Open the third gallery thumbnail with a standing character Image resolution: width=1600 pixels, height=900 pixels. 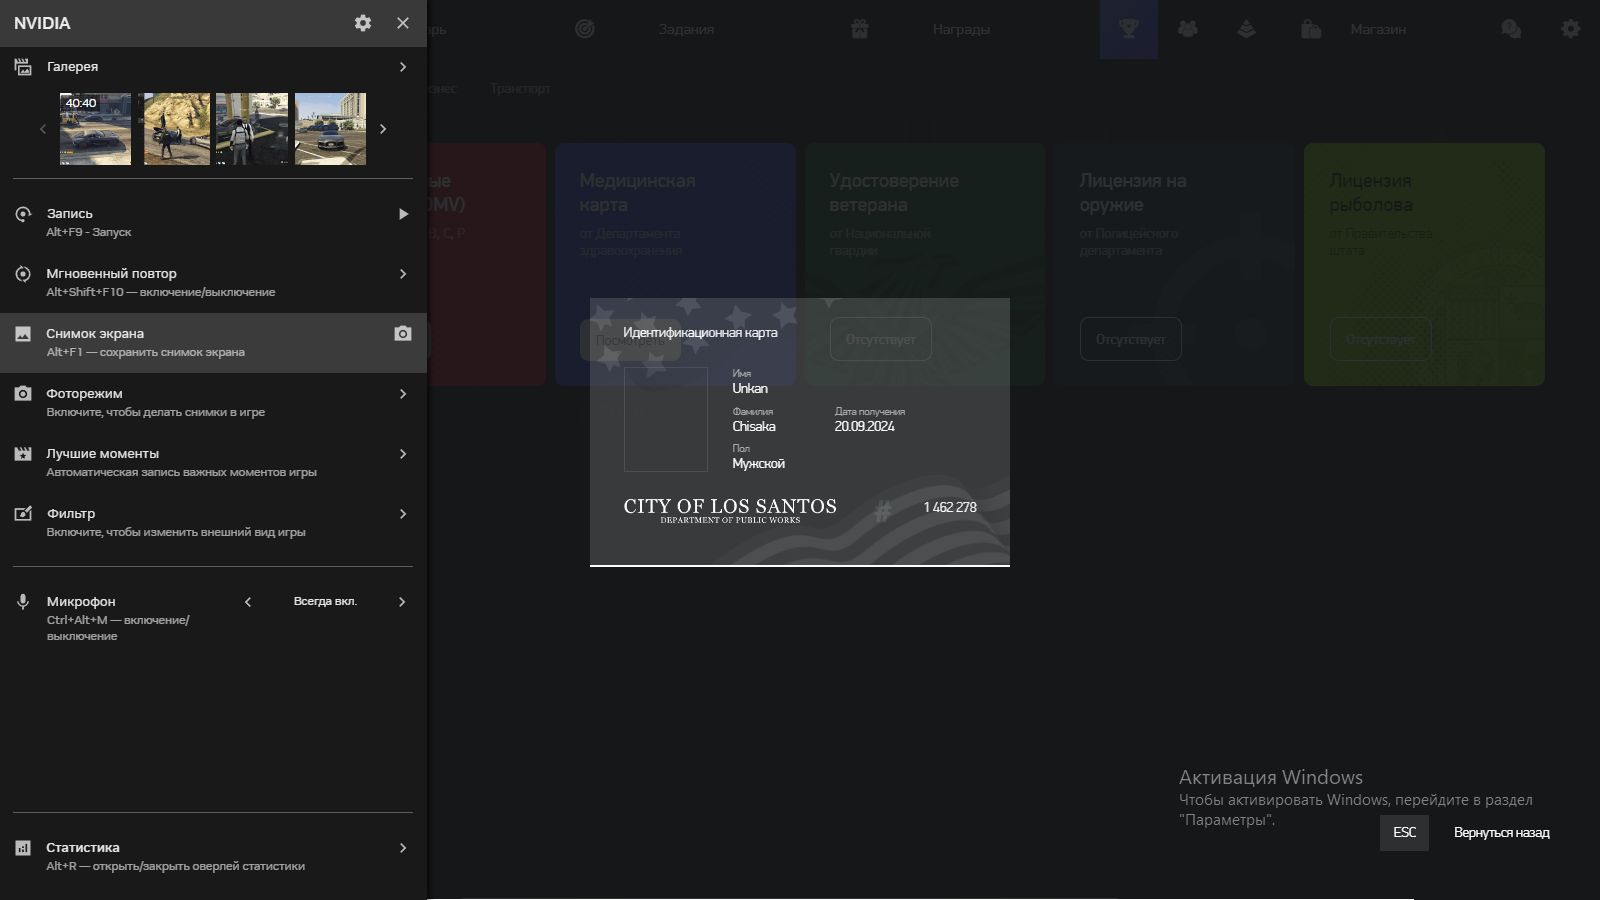click(x=252, y=129)
